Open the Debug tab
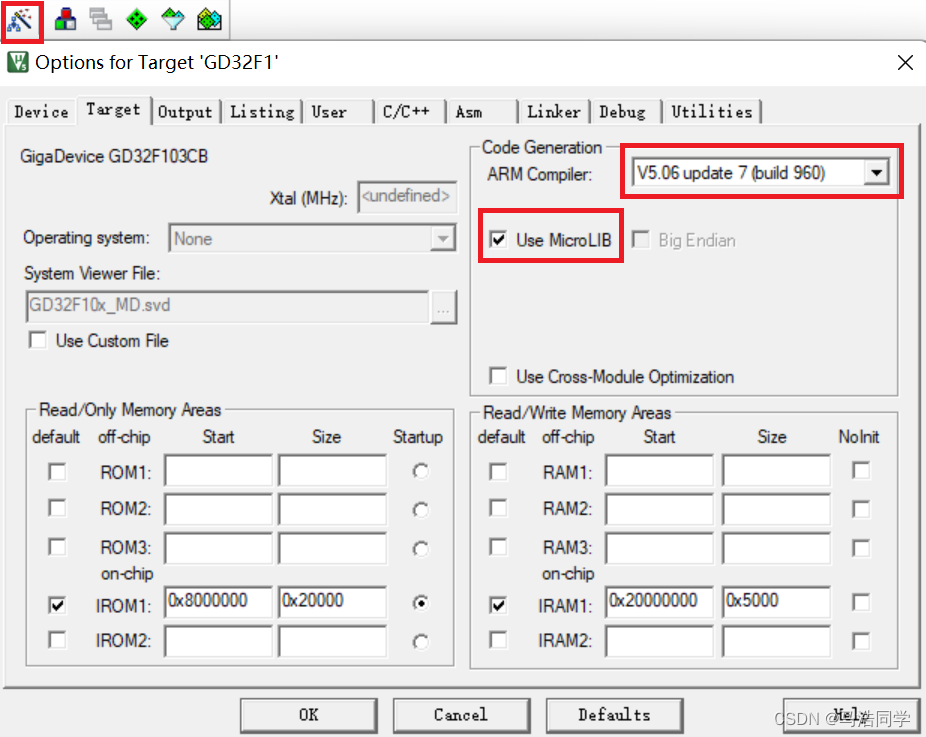The width and height of the screenshot is (926, 737). [626, 112]
